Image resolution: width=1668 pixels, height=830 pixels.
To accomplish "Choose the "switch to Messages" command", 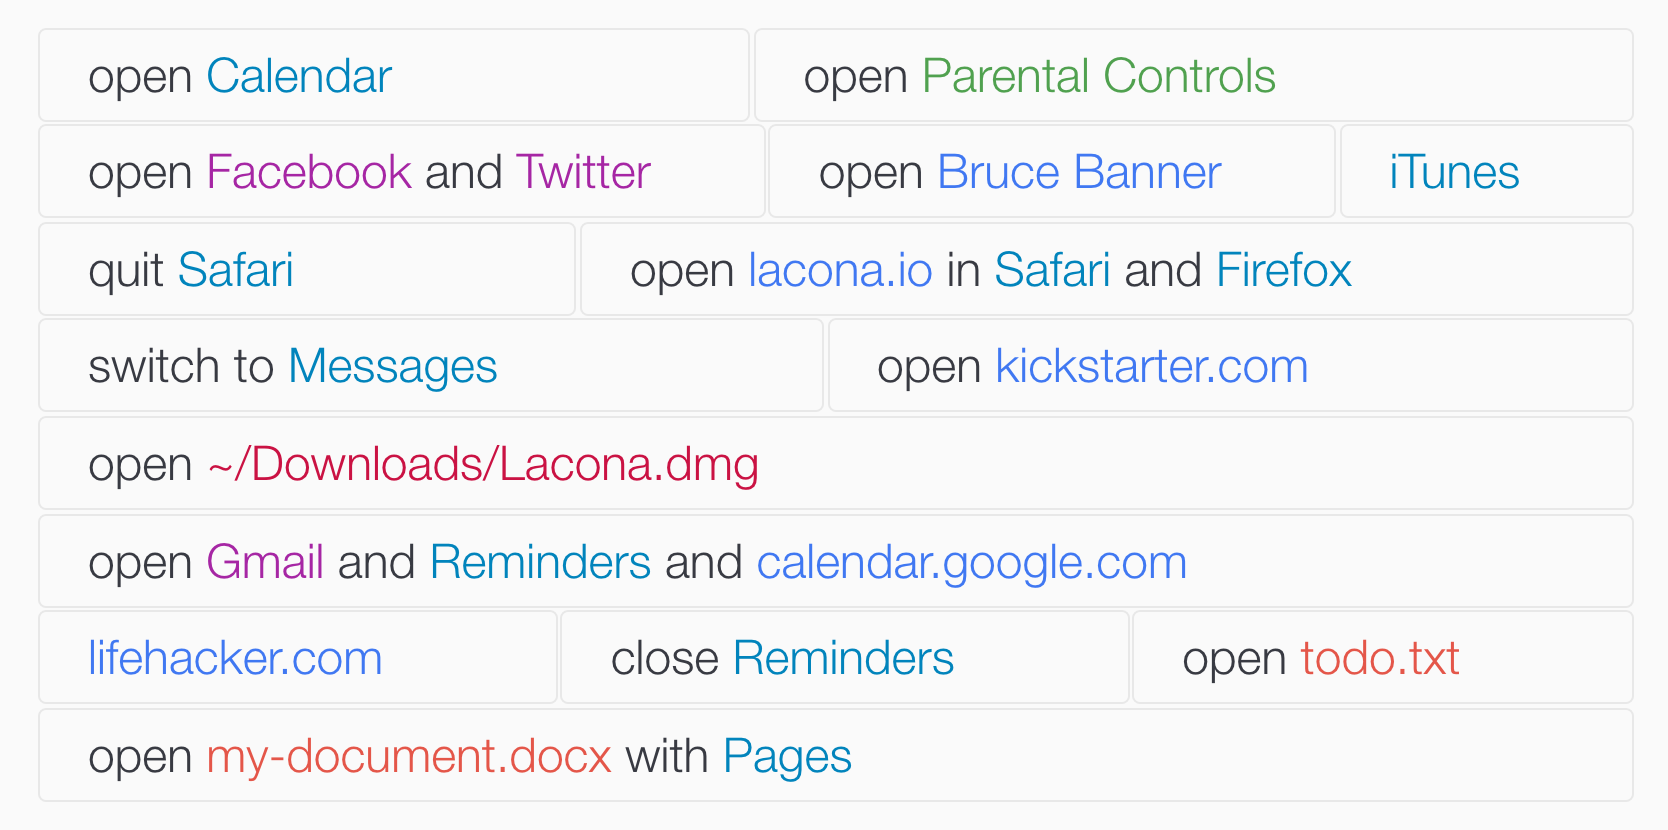I will point(430,366).
